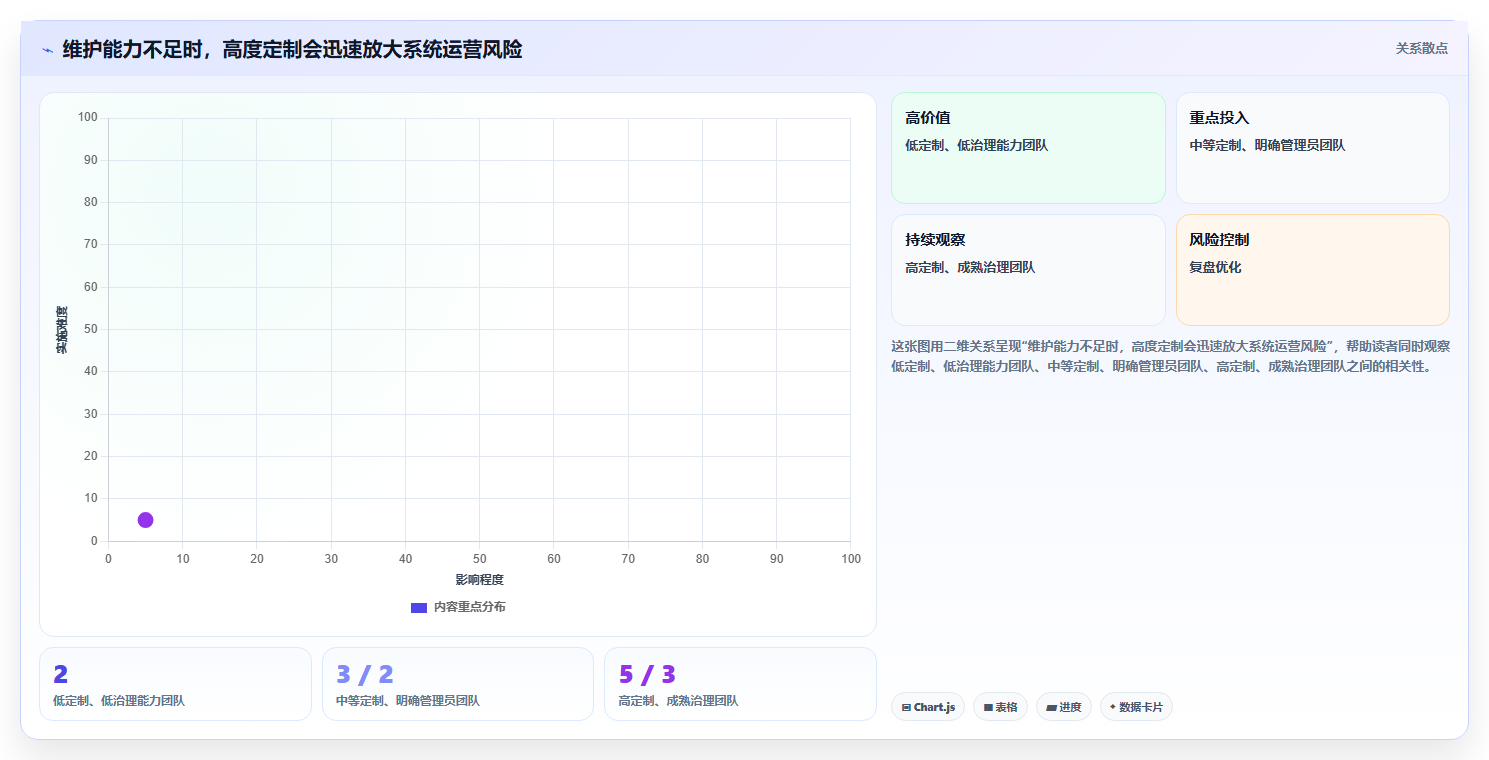This screenshot has width=1489, height=760.
Task: Click the 影响程度 x-axis title
Action: (x=479, y=580)
